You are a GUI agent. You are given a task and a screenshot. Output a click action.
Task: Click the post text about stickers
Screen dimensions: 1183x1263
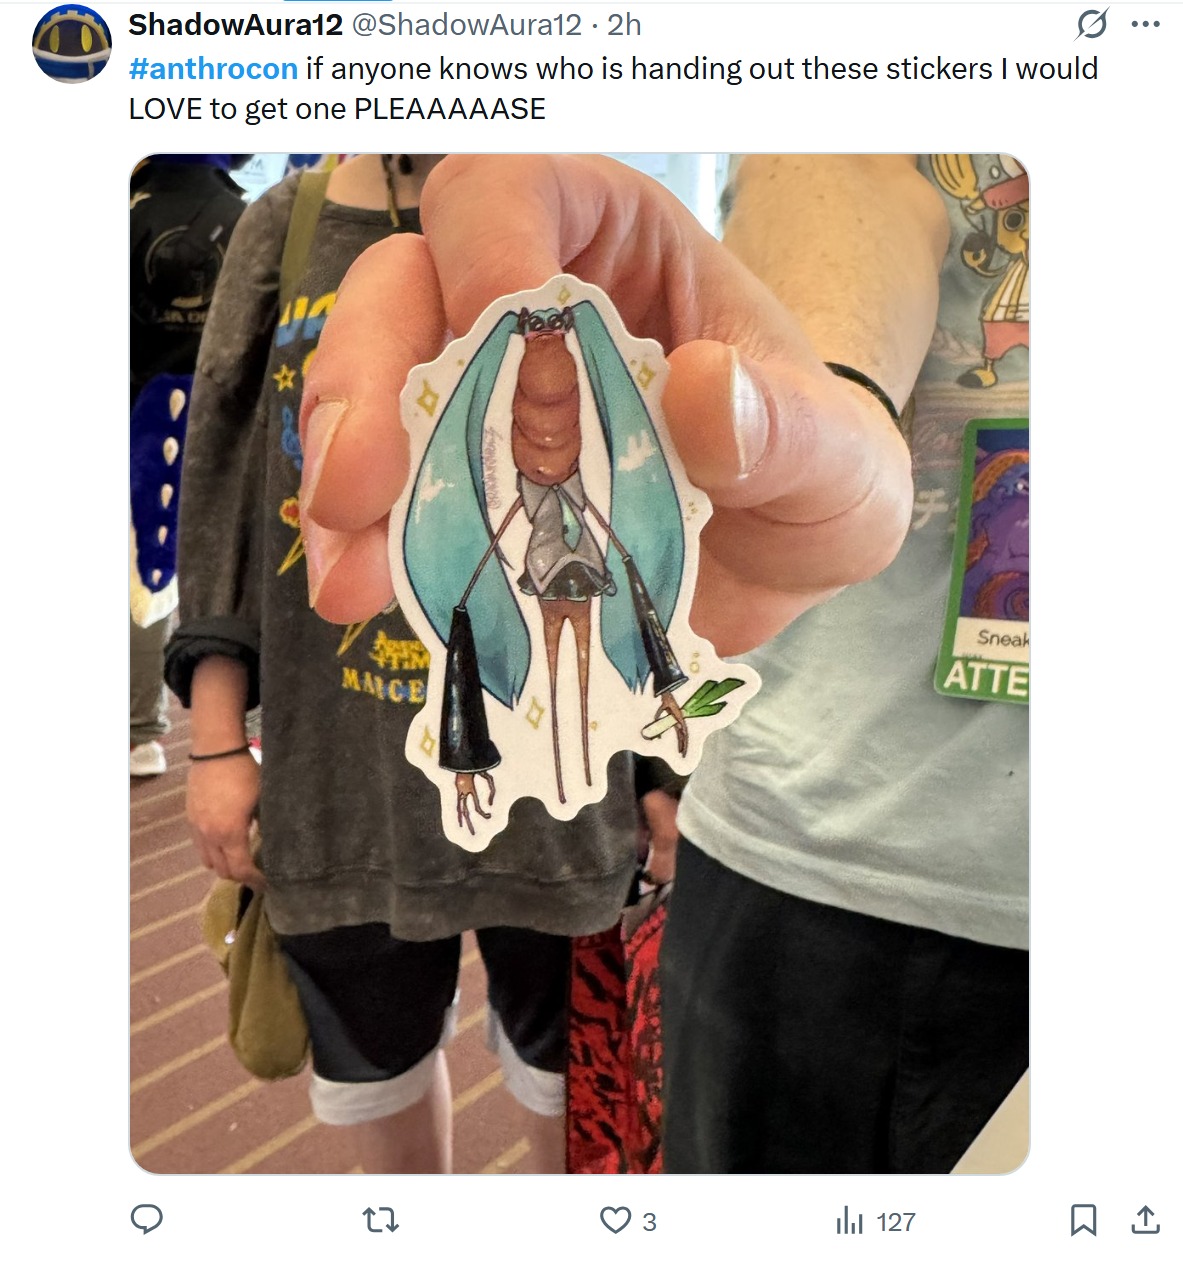pos(613,88)
